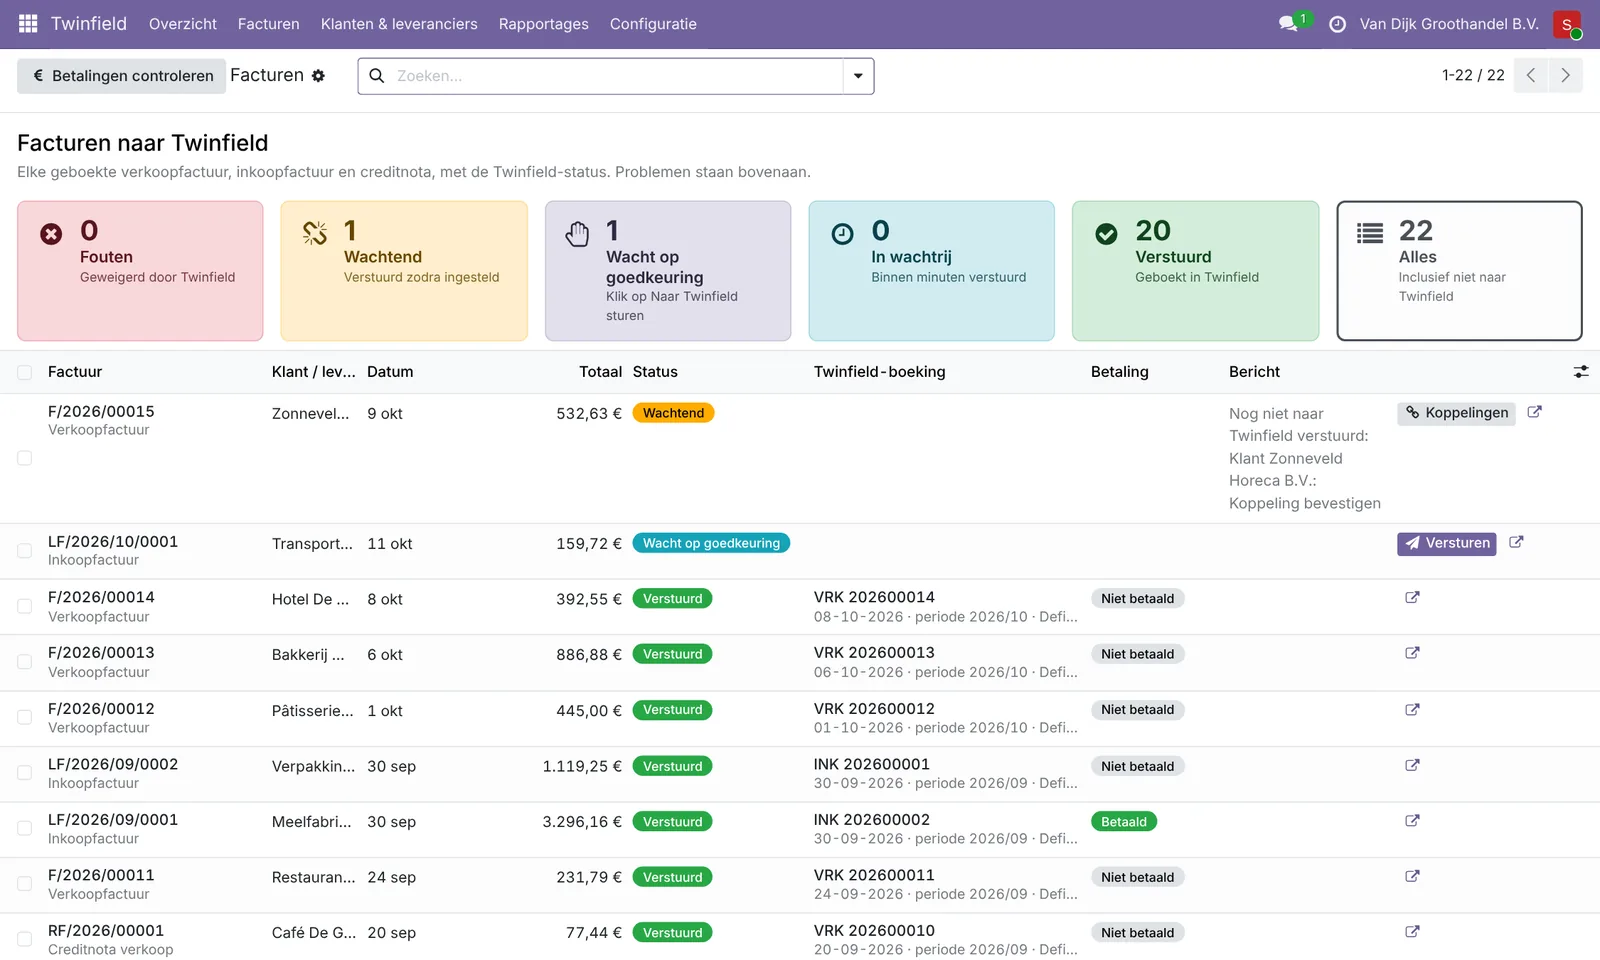The height and width of the screenshot is (960, 1600).
Task: Filter by Fouten card
Action: click(140, 271)
